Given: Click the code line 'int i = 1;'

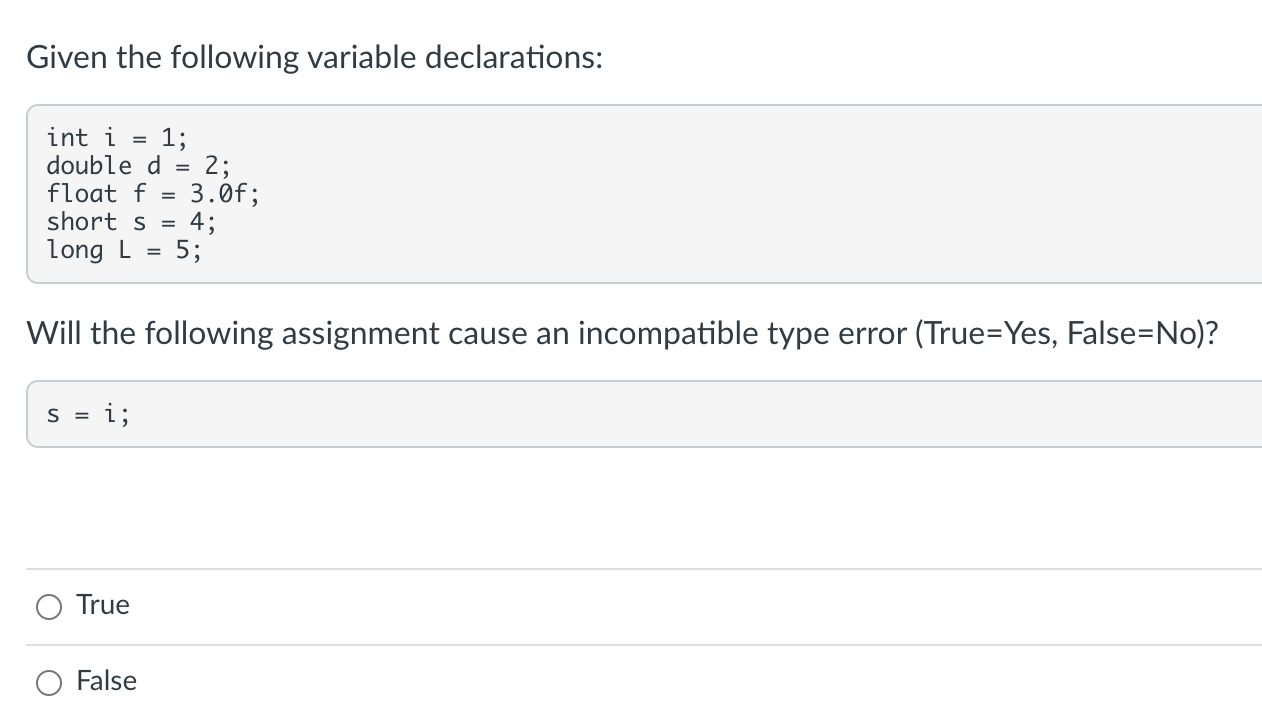Looking at the screenshot, I should pyautogui.click(x=113, y=138).
